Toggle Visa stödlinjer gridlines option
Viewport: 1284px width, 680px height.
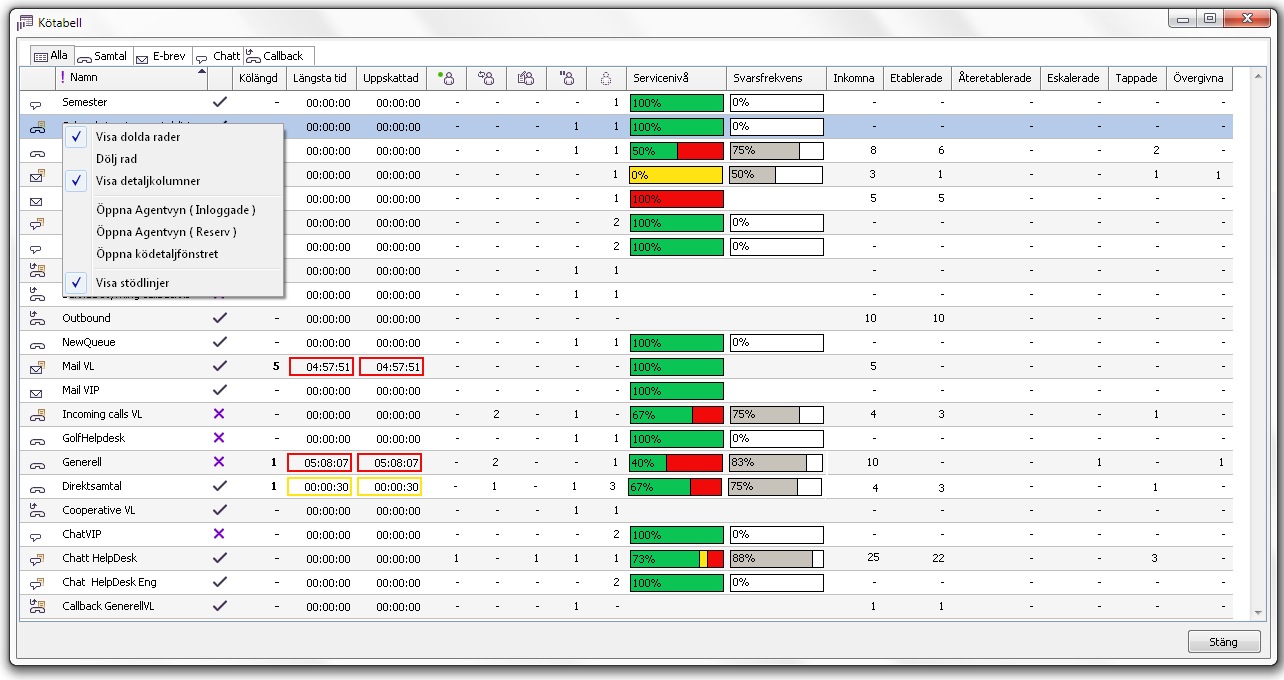(x=132, y=283)
